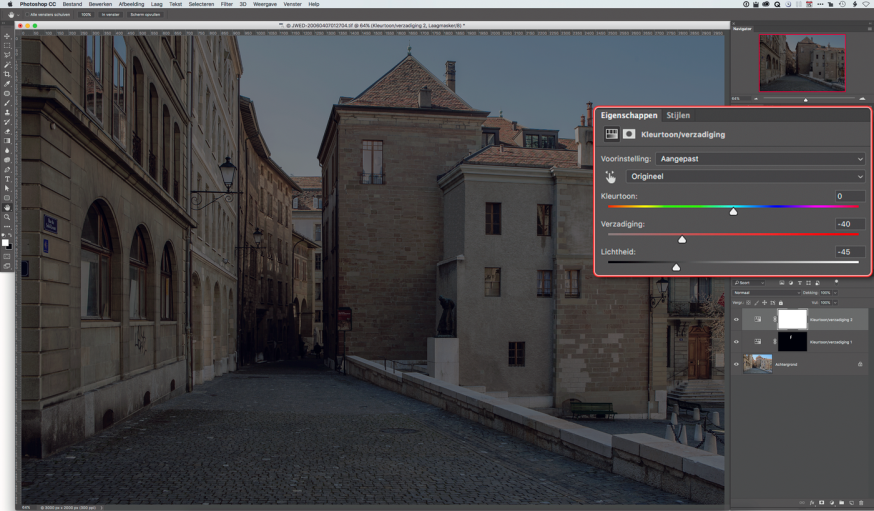Click the Navigator zoom slider handle
Image resolution: width=874 pixels, height=511 pixels.
point(805,100)
